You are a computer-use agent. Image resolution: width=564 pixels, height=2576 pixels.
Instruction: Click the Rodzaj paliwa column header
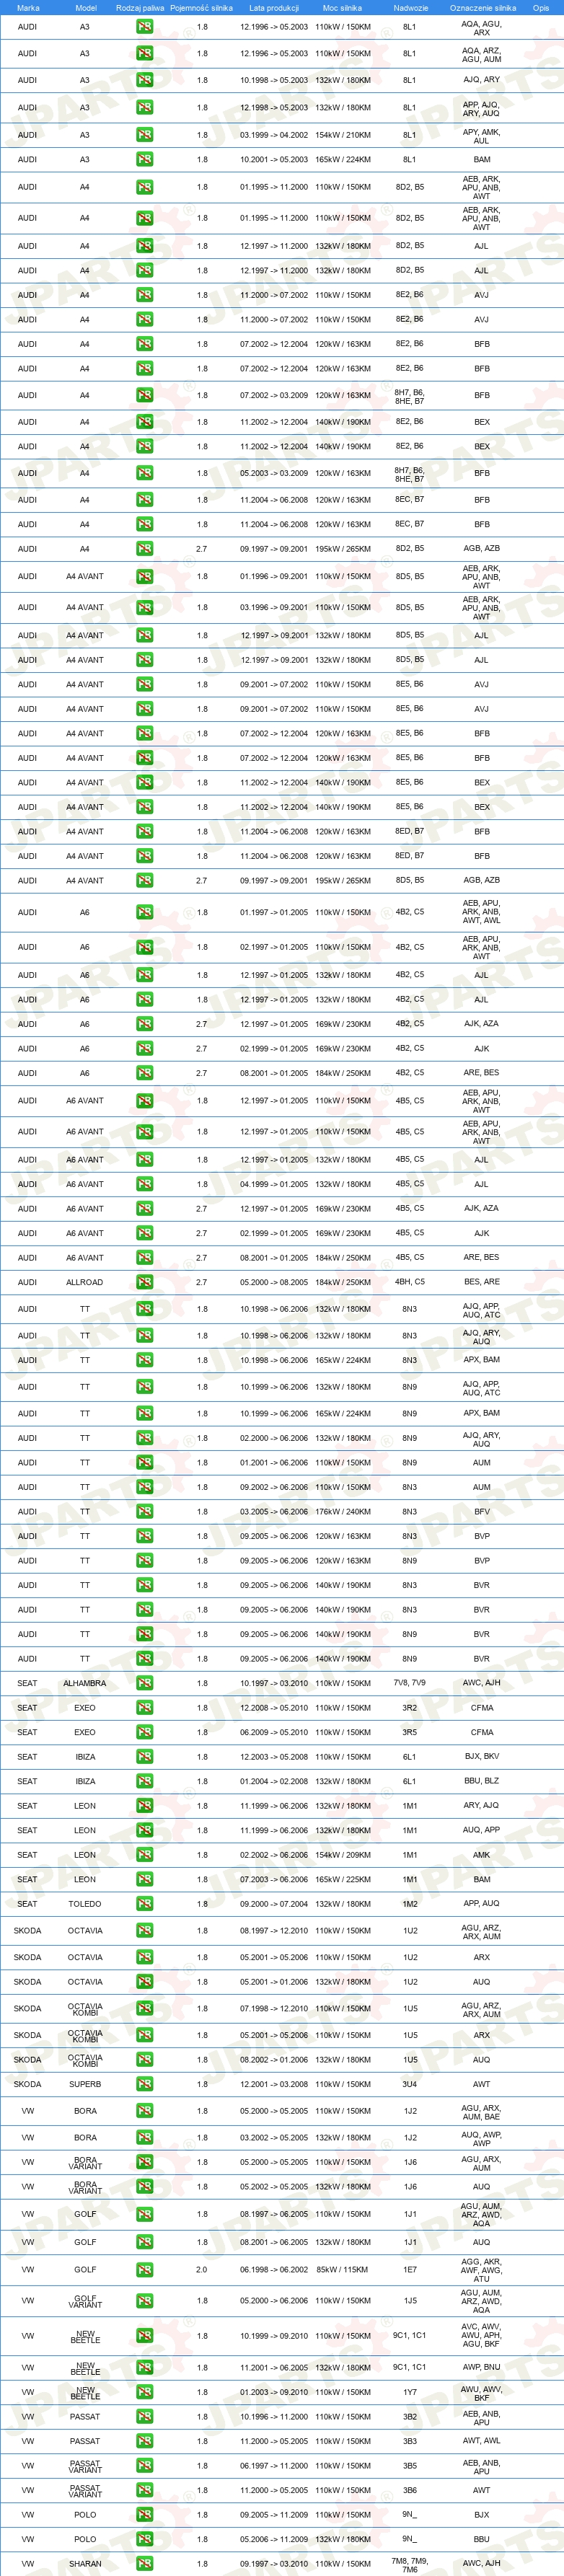(140, 7)
